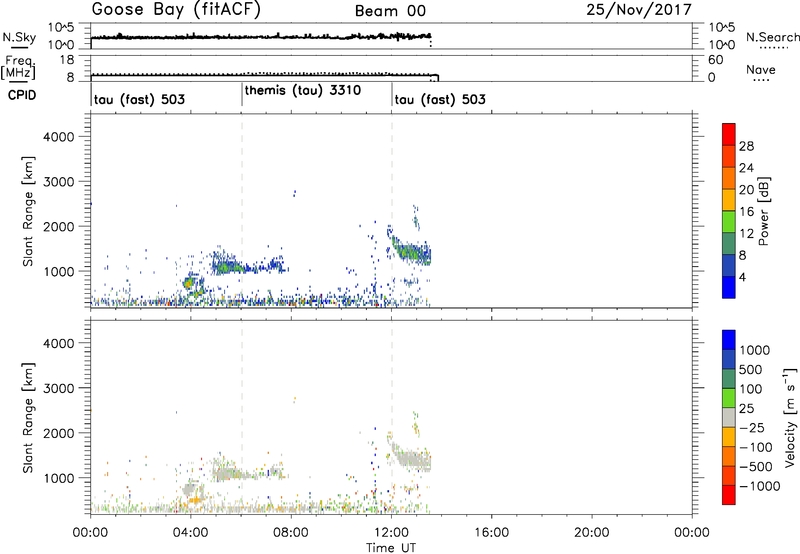Click the "Slant Range [km]" label of velocity panel

[x=28, y=418]
